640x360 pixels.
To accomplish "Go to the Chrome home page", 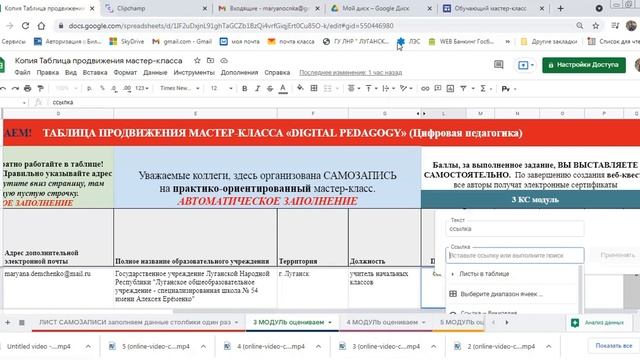I will coord(41,26).
